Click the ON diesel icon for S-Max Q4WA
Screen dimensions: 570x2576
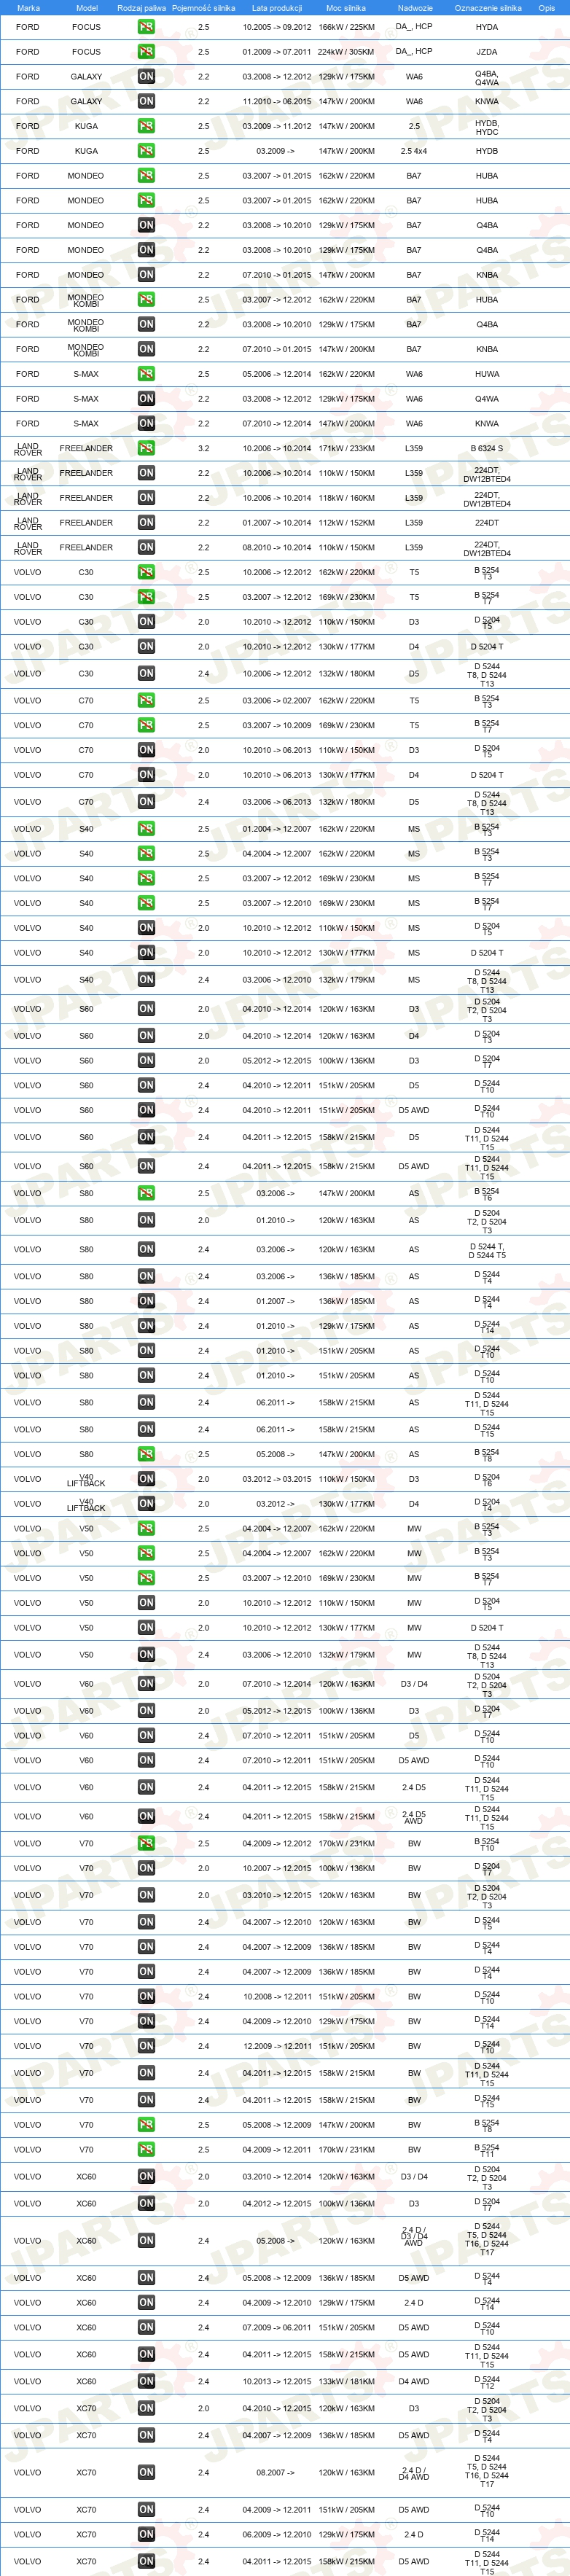tap(146, 399)
